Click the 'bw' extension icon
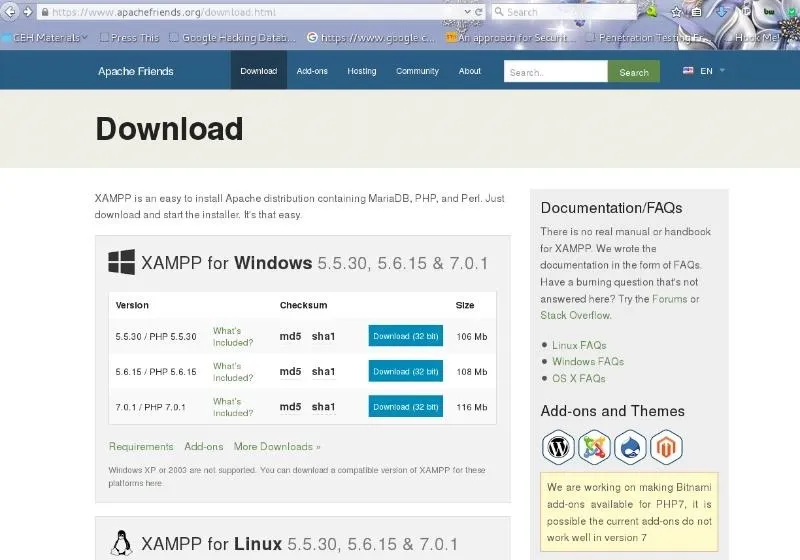The image size is (800, 560). click(768, 11)
